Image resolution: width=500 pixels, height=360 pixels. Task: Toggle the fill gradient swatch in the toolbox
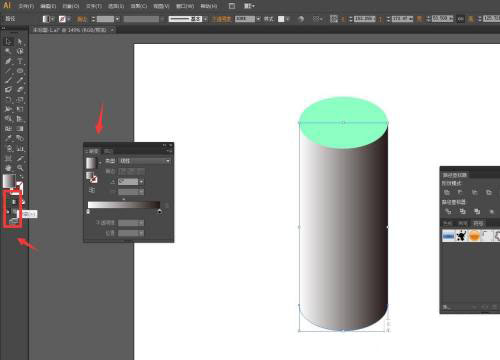point(9,181)
